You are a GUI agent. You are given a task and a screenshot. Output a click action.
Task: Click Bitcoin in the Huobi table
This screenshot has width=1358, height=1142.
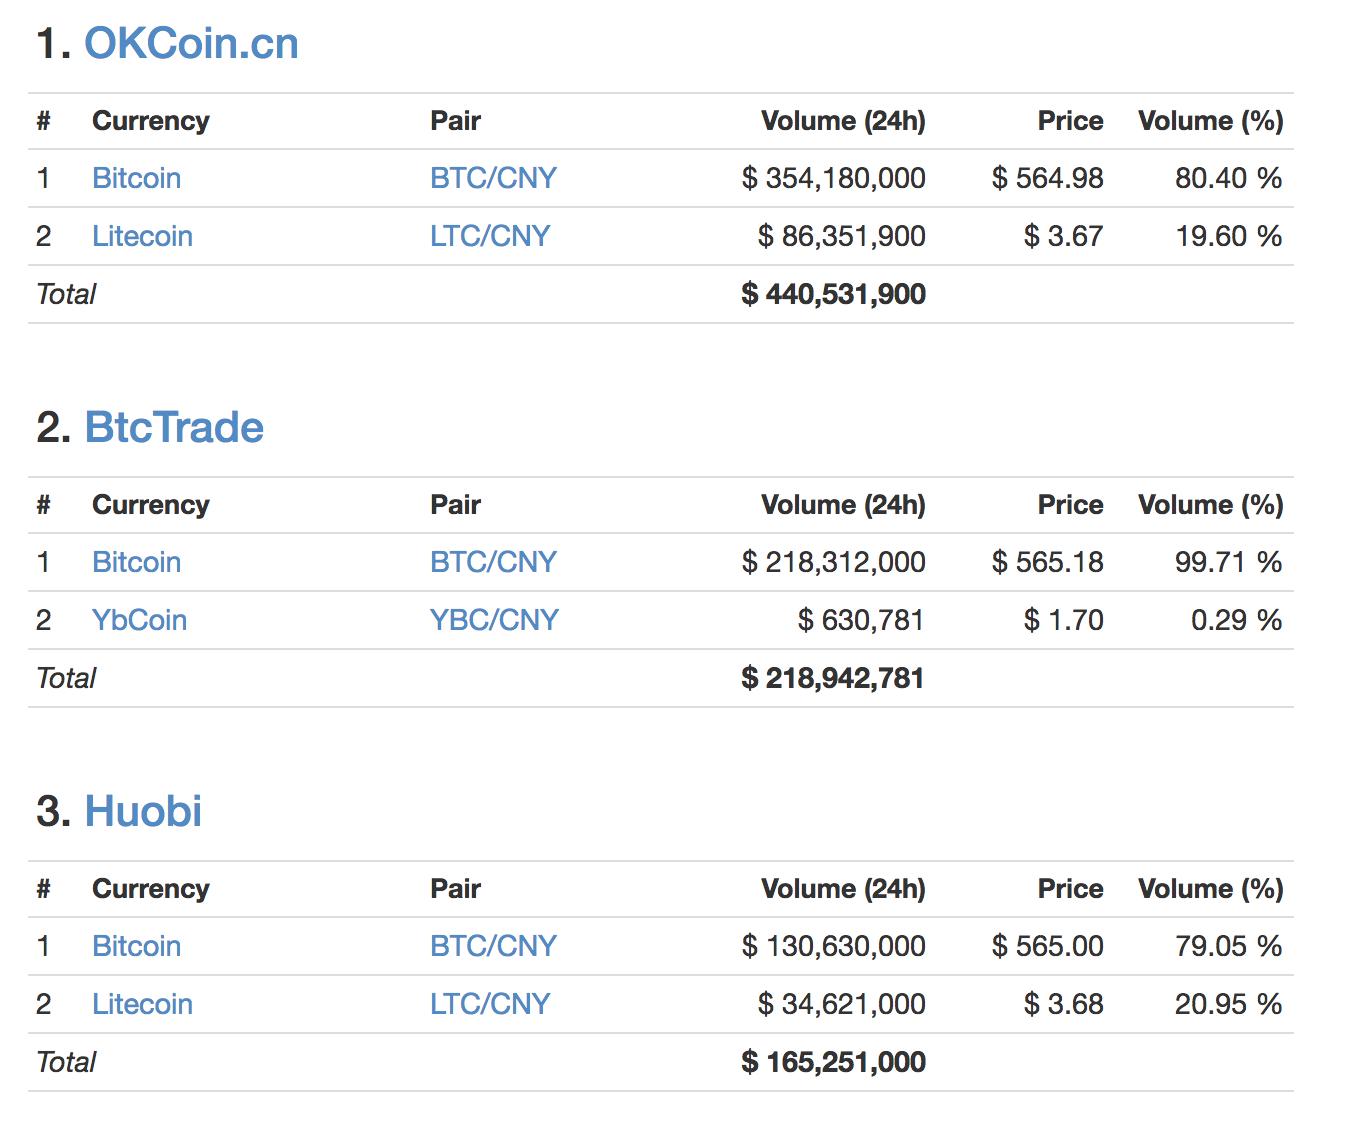(x=136, y=946)
